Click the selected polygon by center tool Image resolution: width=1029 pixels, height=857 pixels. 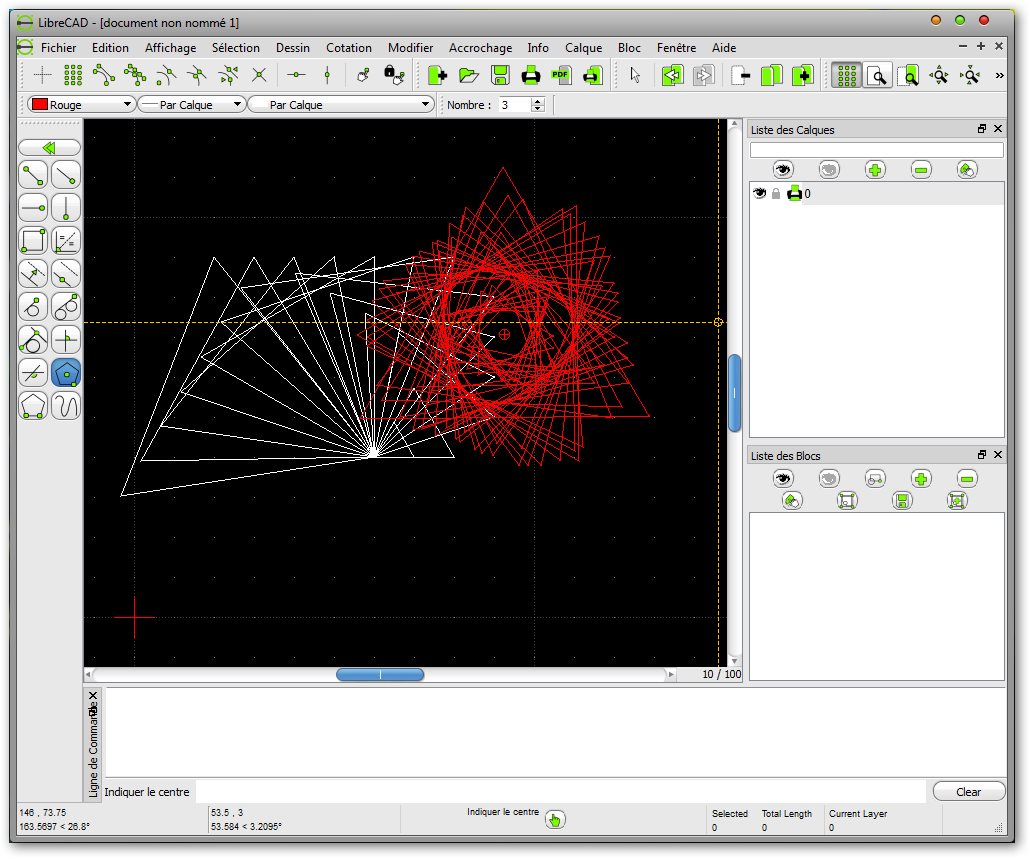tap(66, 373)
